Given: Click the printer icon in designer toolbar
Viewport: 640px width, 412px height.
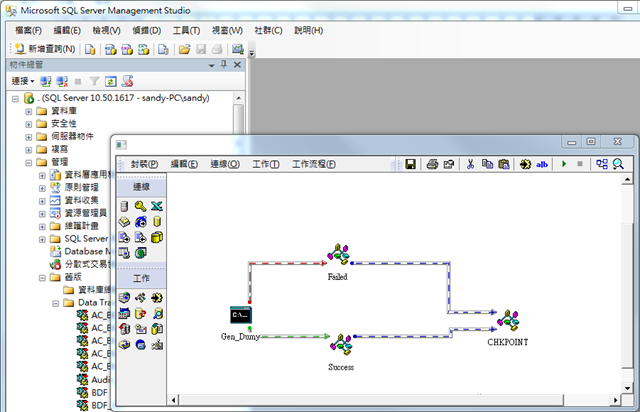Looking at the screenshot, I should click(432, 164).
